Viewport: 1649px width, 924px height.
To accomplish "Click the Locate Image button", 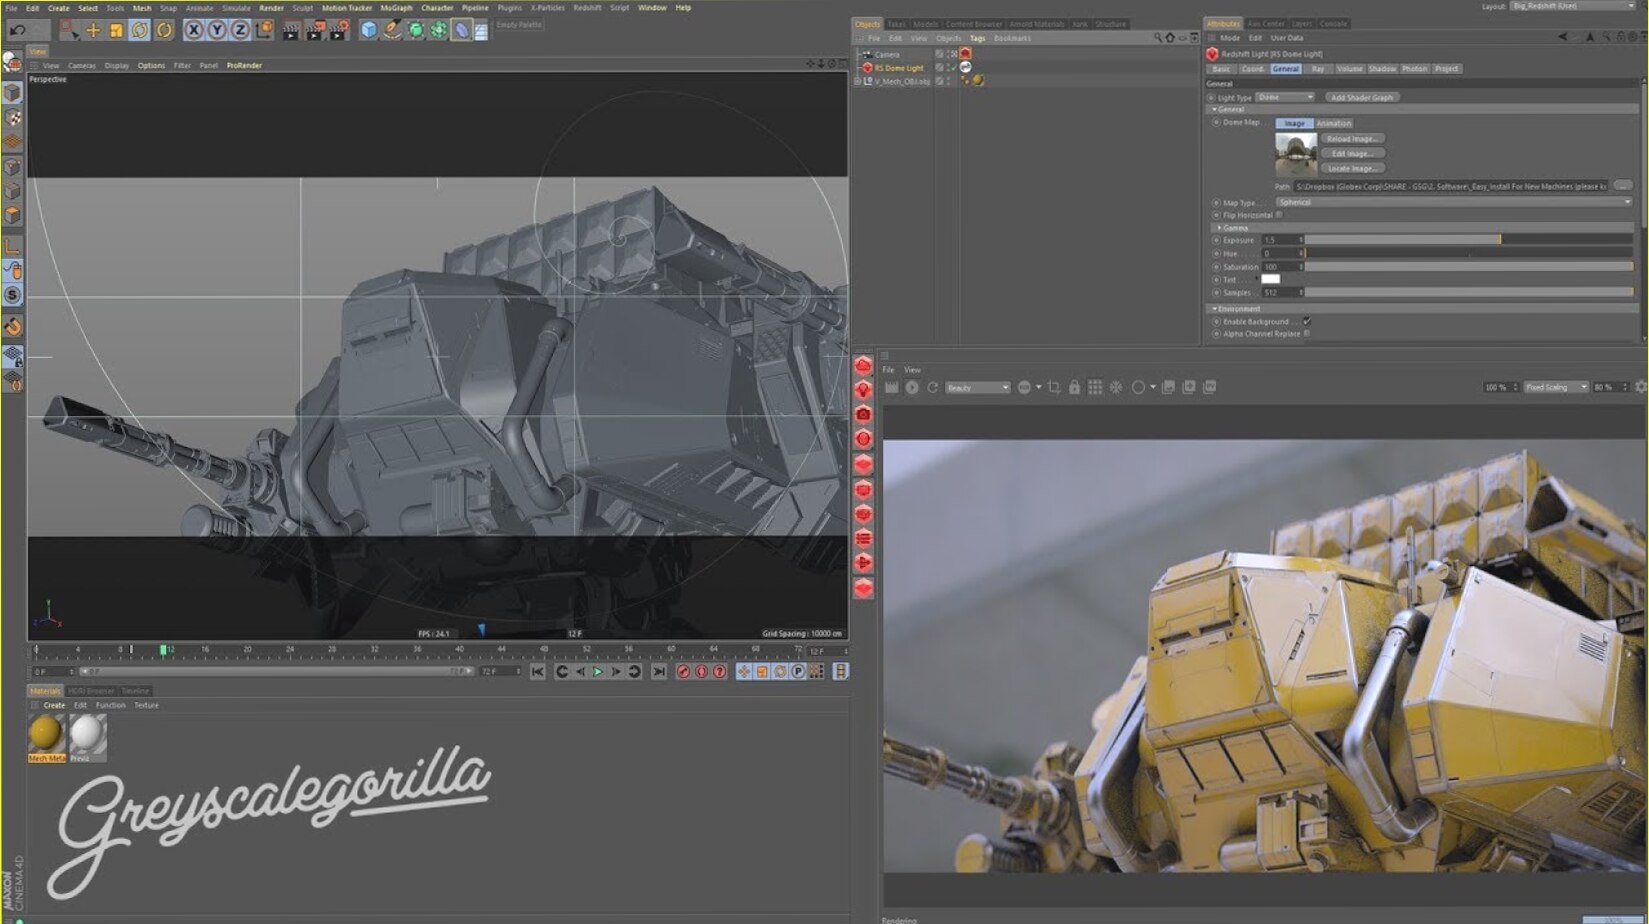I will pos(1353,168).
